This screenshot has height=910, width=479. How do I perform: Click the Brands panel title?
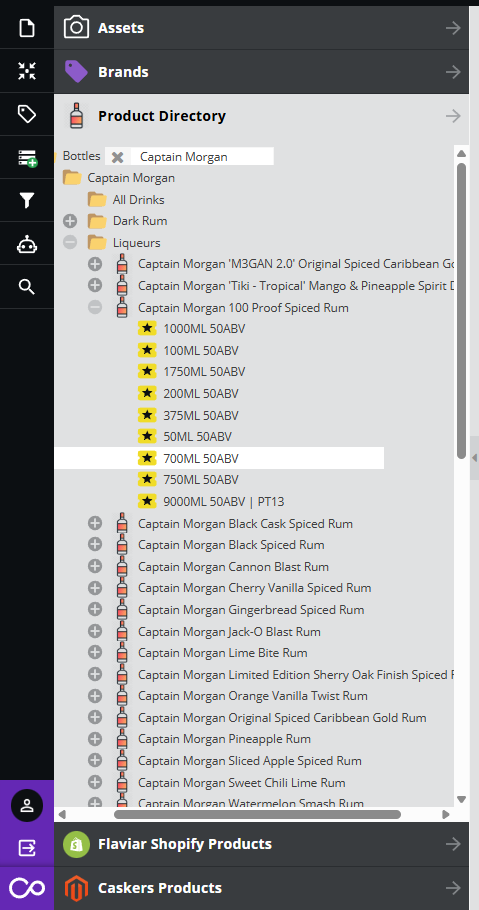tap(123, 72)
